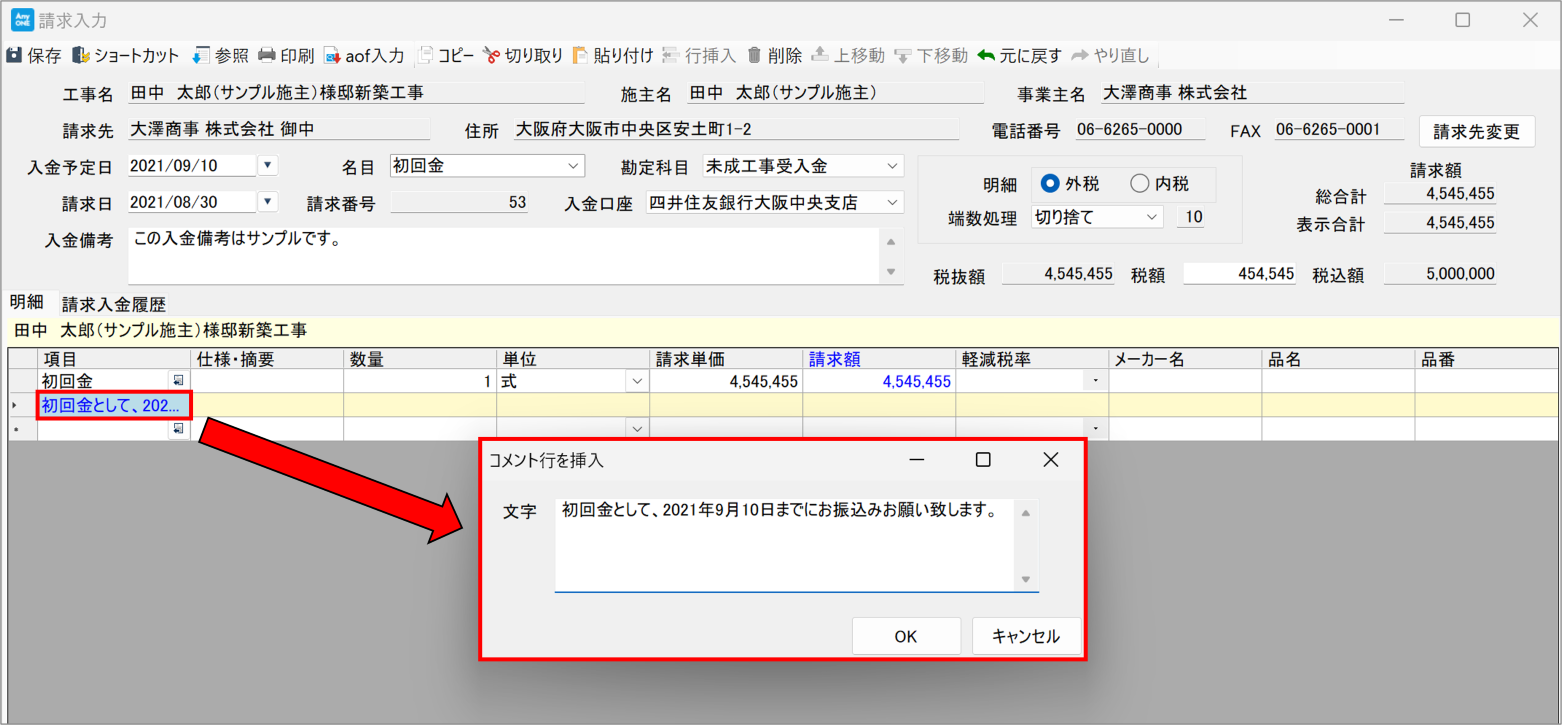Open the ショートカット shortcut tool

click(81, 56)
